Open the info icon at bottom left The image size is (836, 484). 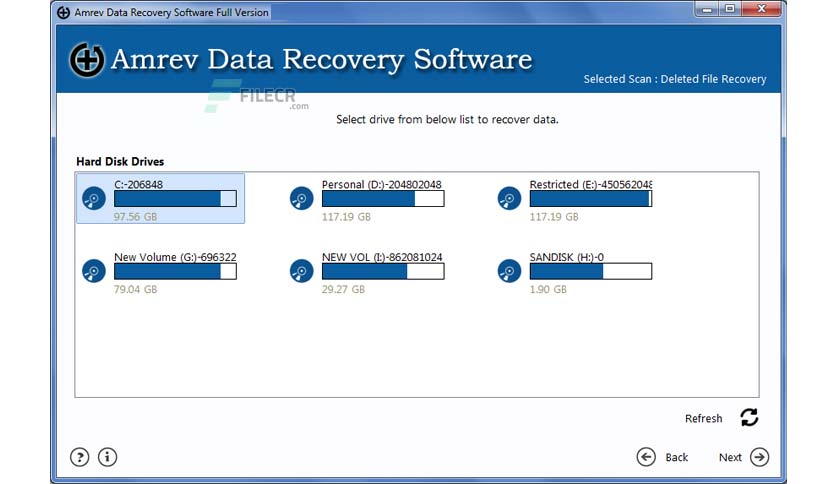(107, 457)
